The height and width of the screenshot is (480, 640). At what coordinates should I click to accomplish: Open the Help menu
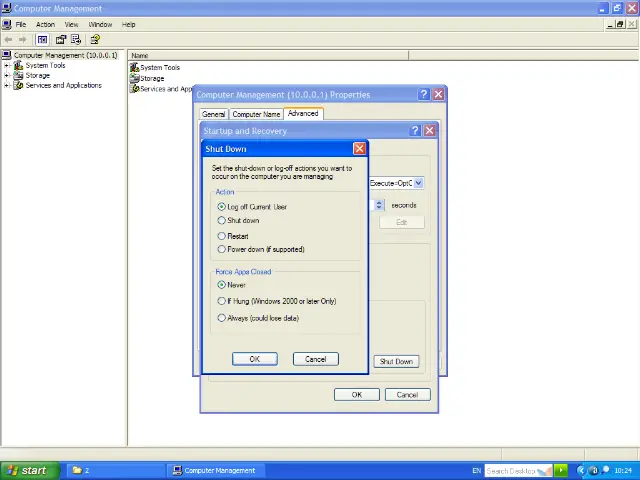129,24
